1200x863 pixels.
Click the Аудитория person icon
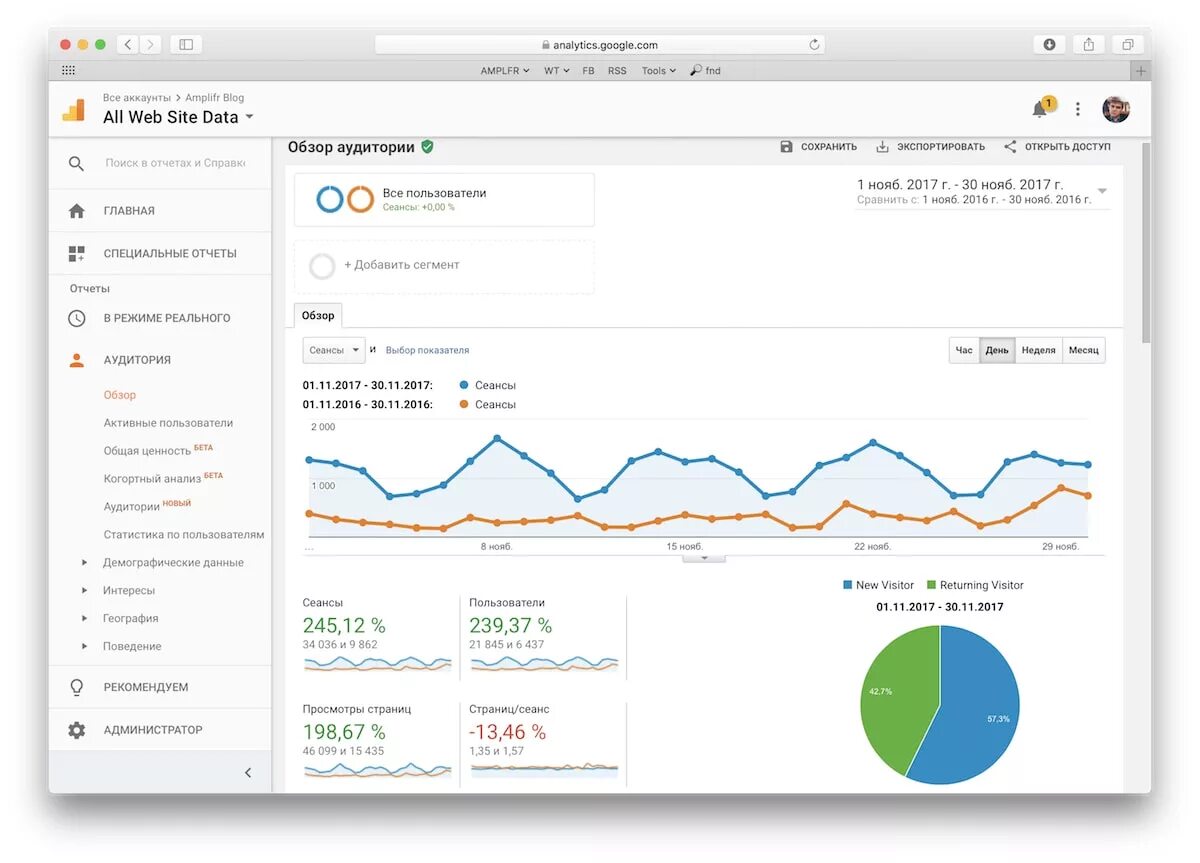pyautogui.click(x=76, y=360)
